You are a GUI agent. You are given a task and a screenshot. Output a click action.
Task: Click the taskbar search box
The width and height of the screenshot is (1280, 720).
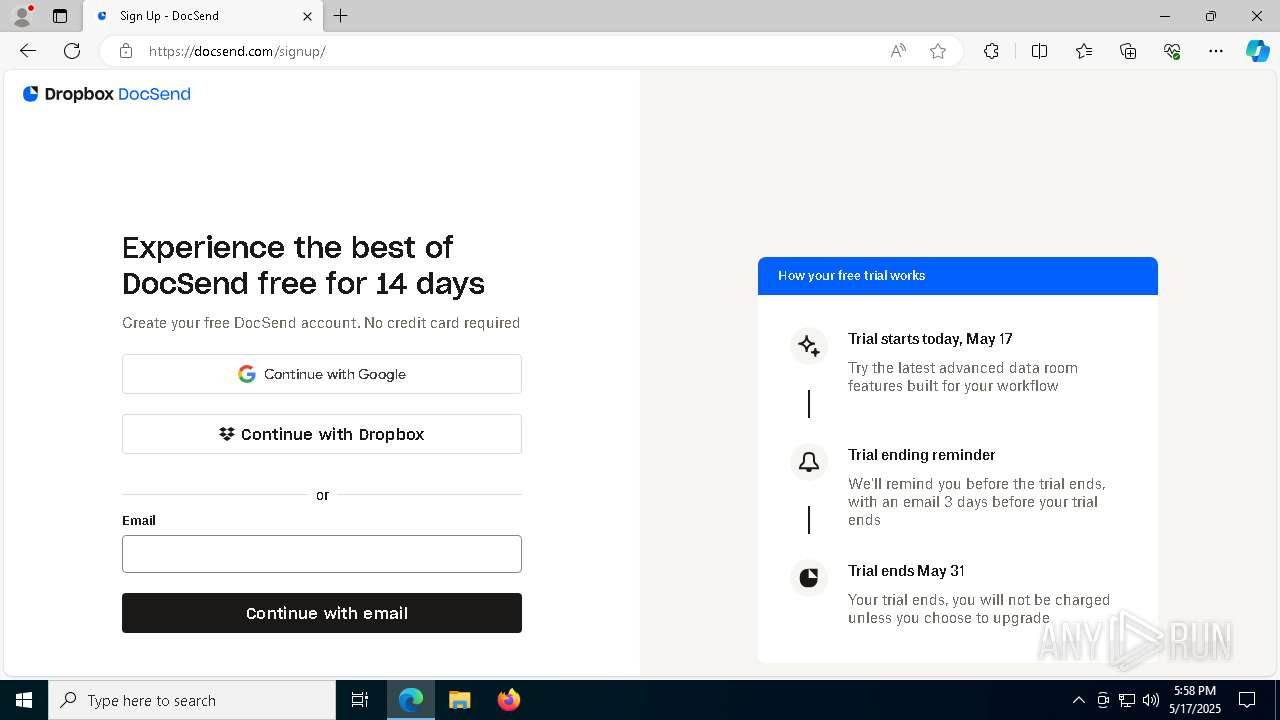pos(192,700)
